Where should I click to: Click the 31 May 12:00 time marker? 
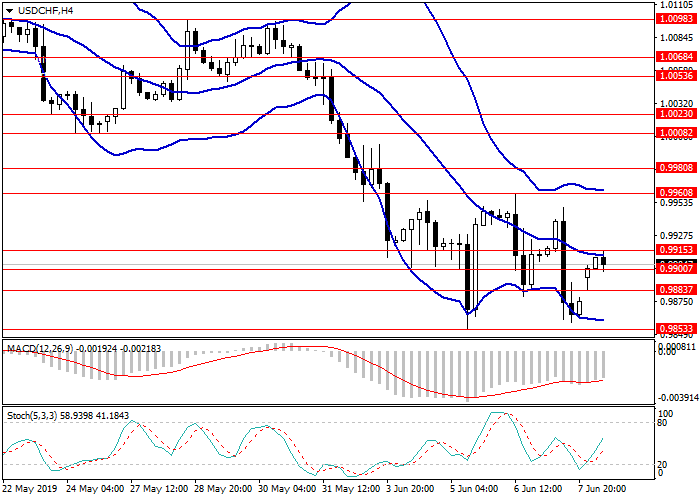(349, 490)
